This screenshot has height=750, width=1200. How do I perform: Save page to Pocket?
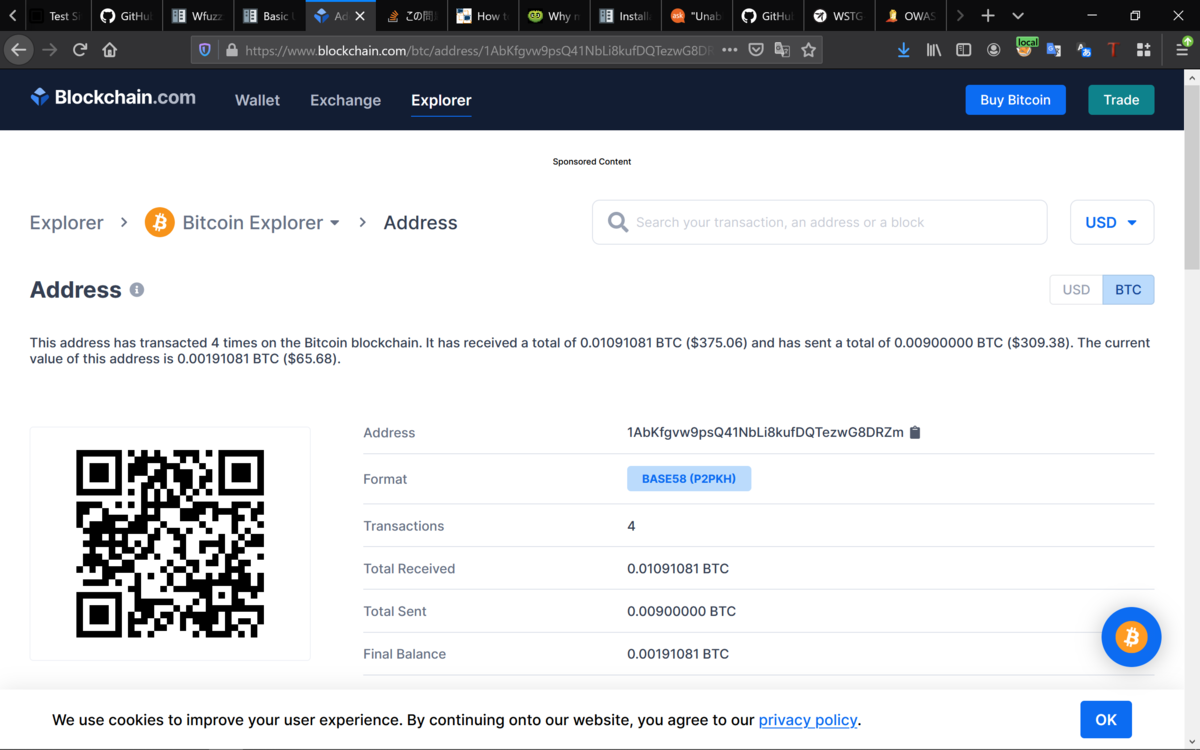[x=756, y=50]
